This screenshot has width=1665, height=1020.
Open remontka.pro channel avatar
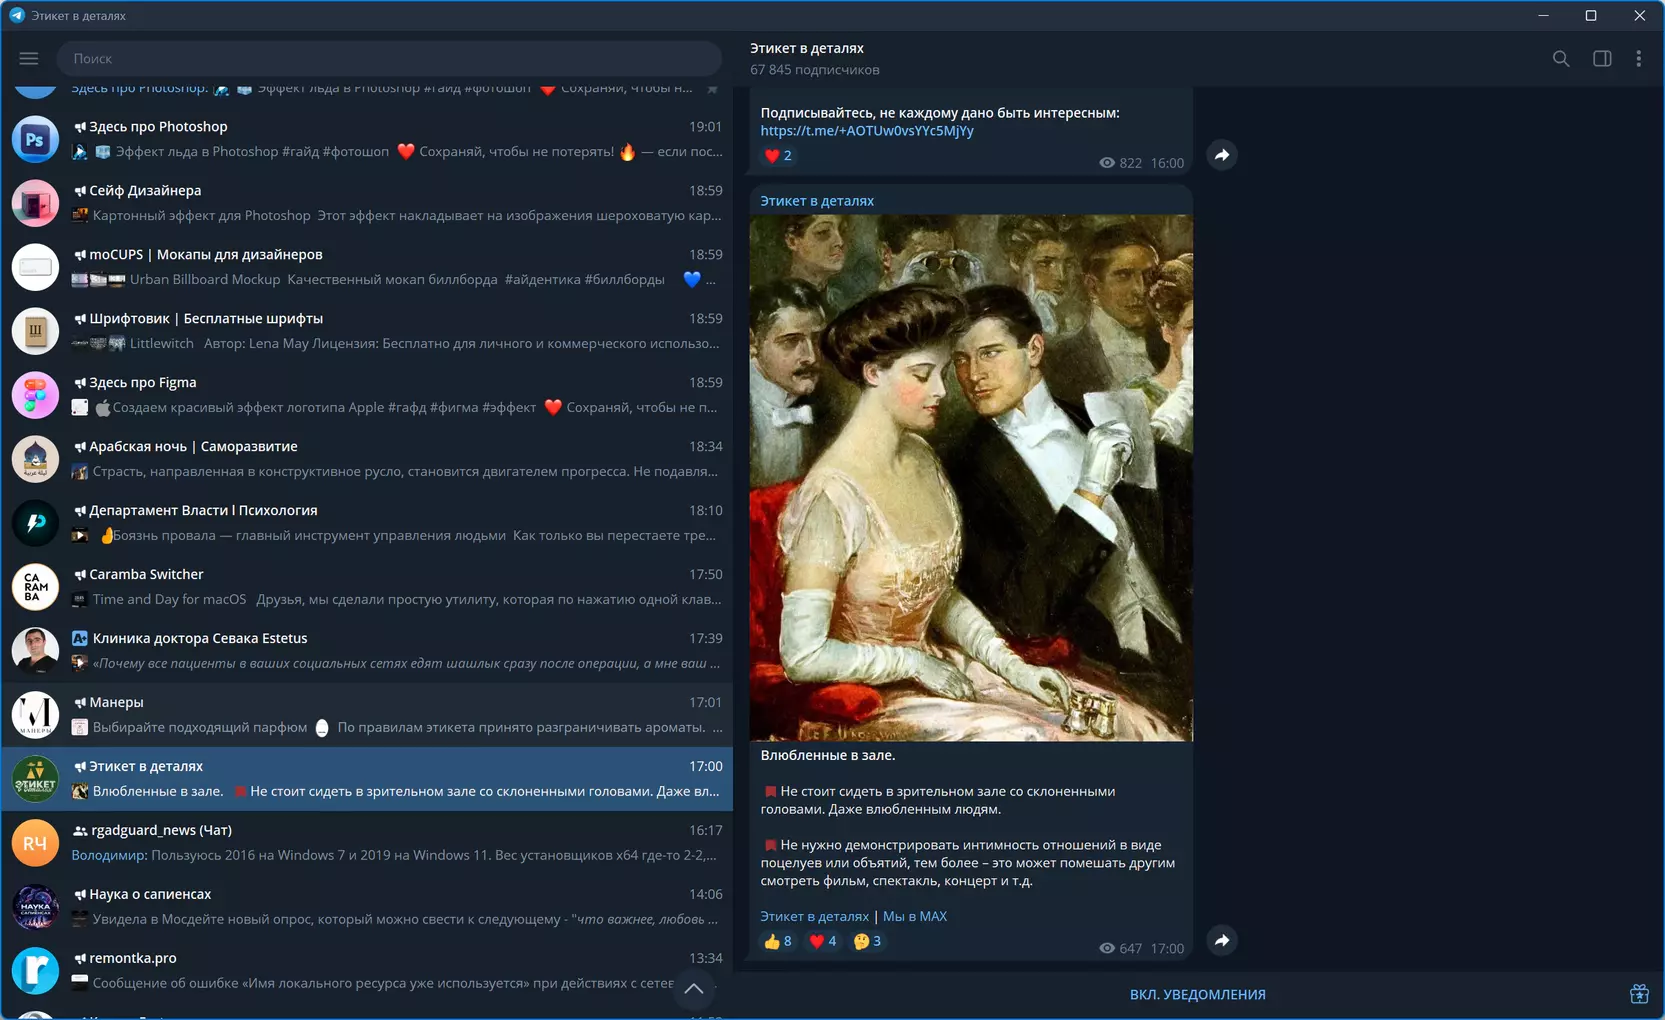(35, 971)
